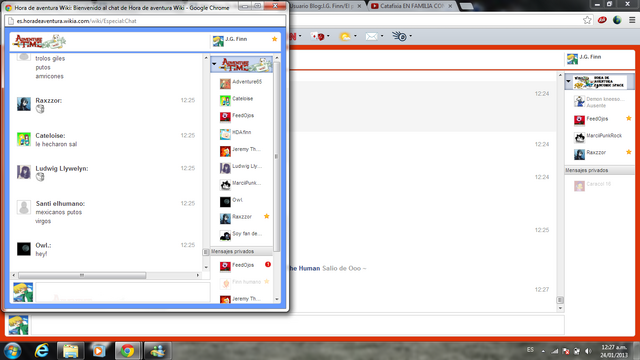Image resolution: width=640 pixels, height=360 pixels.
Task: Click the Mensajes privados header in popup
Action: point(241,251)
